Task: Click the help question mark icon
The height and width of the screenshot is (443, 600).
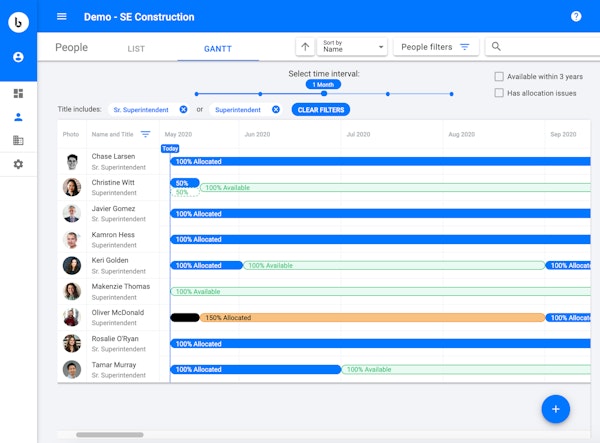Action: [x=576, y=17]
